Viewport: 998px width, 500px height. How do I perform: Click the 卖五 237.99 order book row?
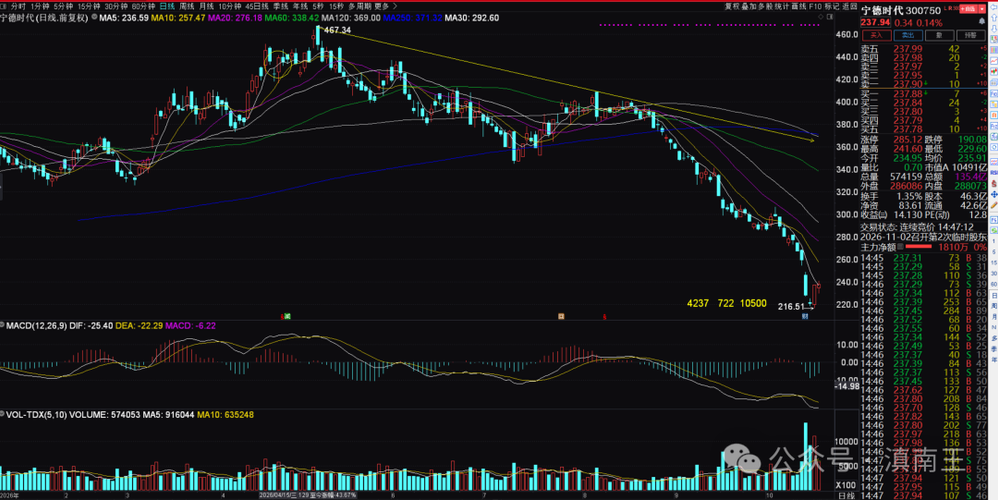coord(924,49)
